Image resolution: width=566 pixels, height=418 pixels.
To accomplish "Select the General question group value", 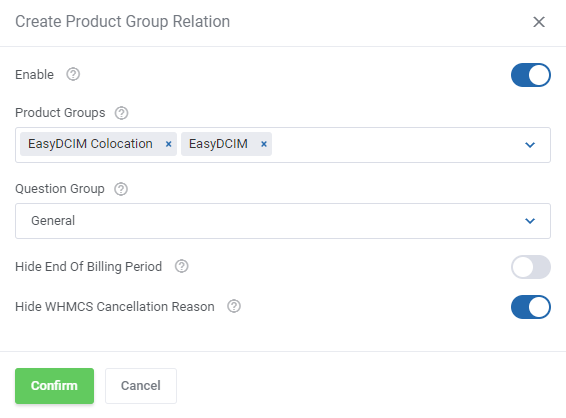I will pos(53,221).
